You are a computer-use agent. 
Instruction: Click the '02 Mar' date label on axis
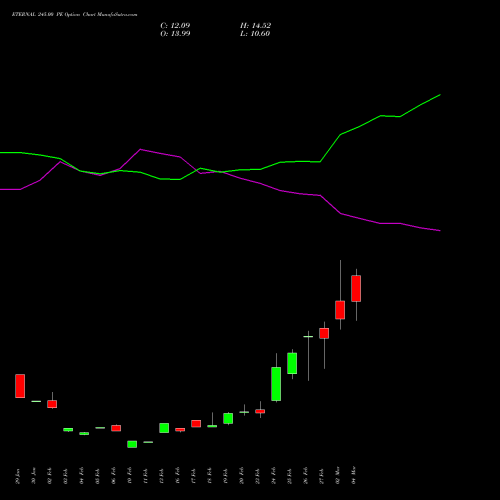click(x=338, y=475)
